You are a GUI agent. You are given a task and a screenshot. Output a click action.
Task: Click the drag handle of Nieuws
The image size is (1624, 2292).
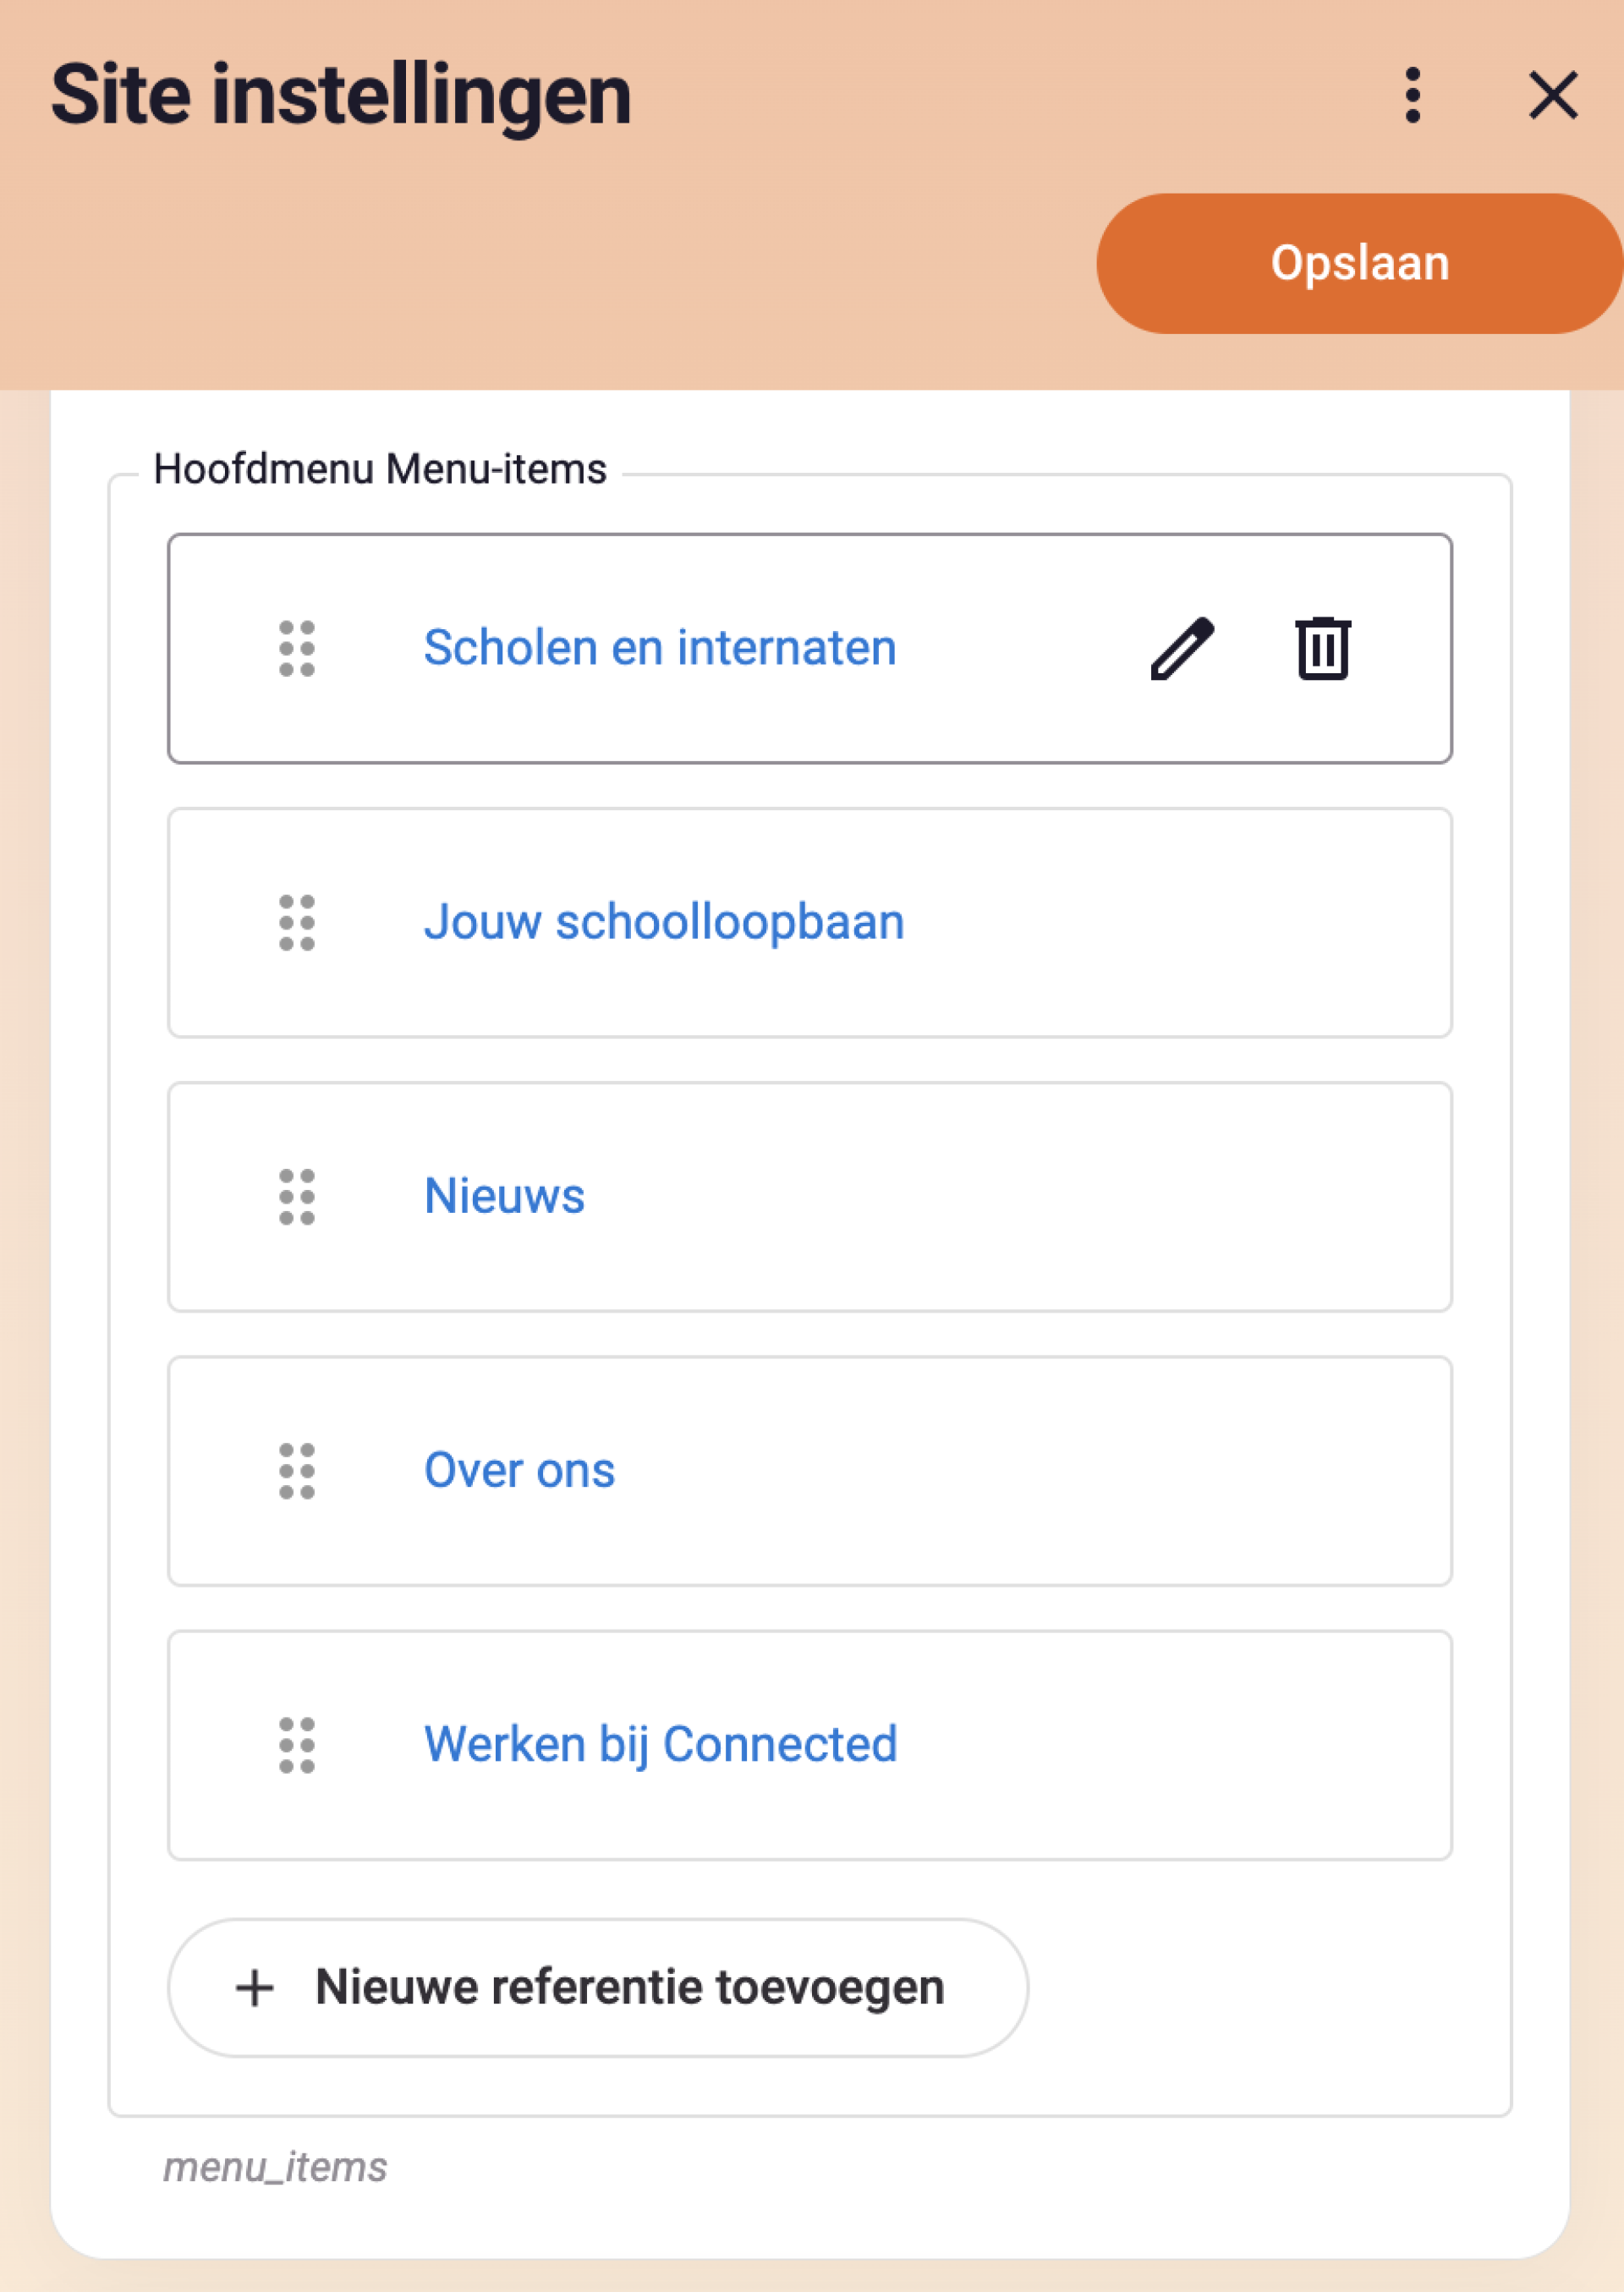tap(297, 1197)
